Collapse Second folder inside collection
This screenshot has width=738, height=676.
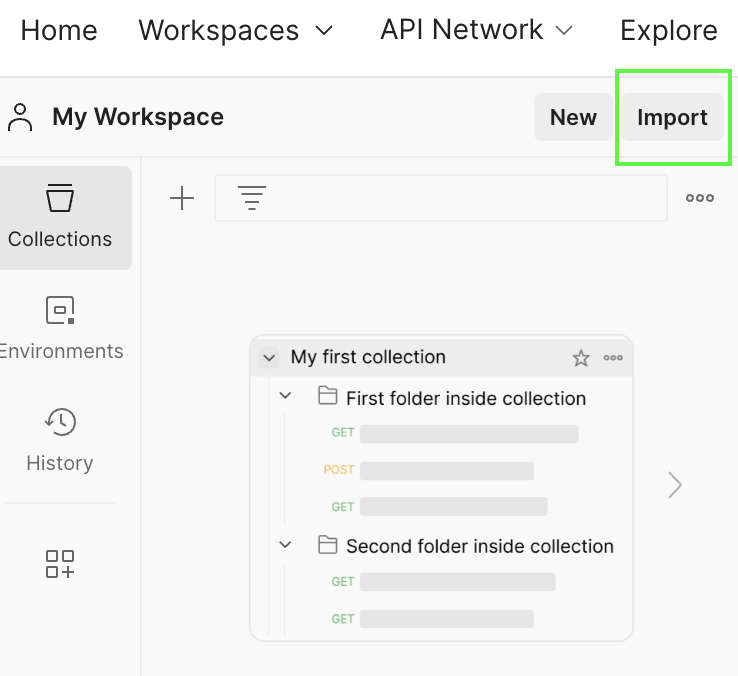(x=285, y=545)
